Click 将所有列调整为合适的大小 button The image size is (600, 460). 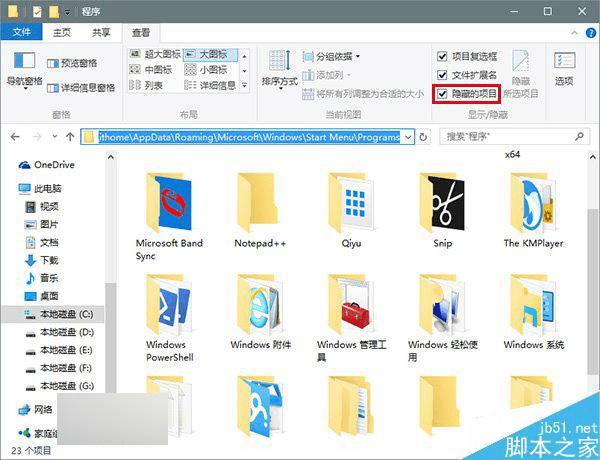362,93
